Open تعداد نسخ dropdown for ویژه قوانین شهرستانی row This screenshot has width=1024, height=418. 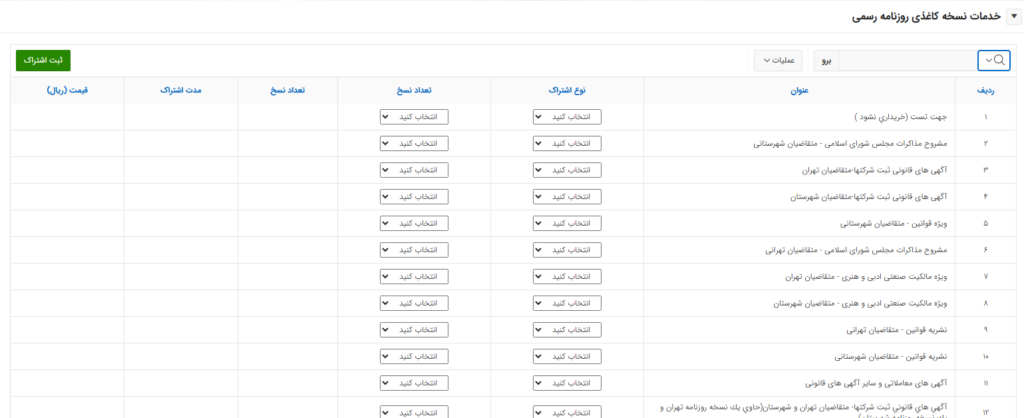[x=414, y=223]
